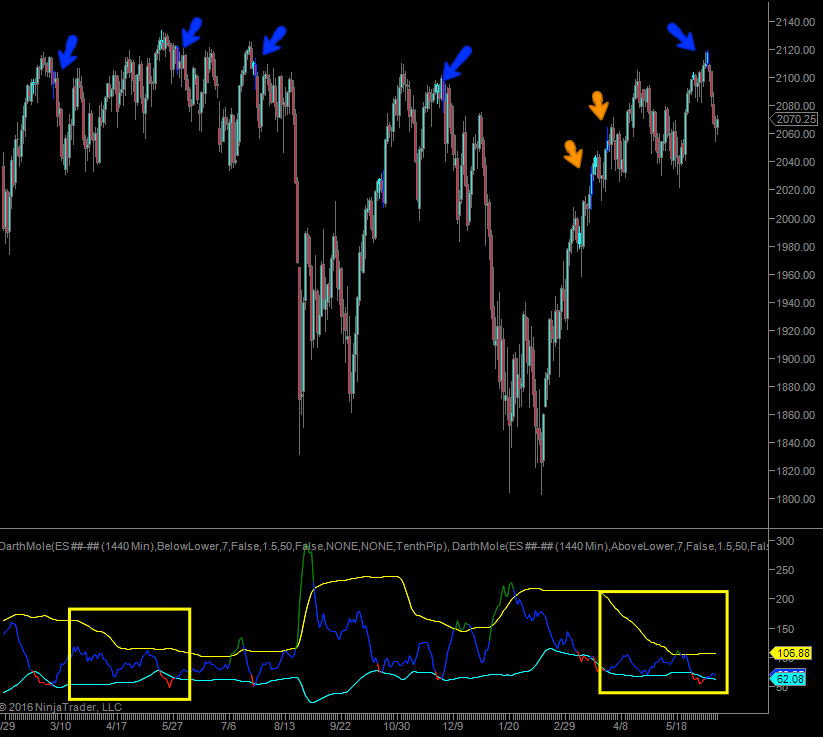
Task: Click the yellow 106.88 indicator value marker
Action: pyautogui.click(x=791, y=653)
